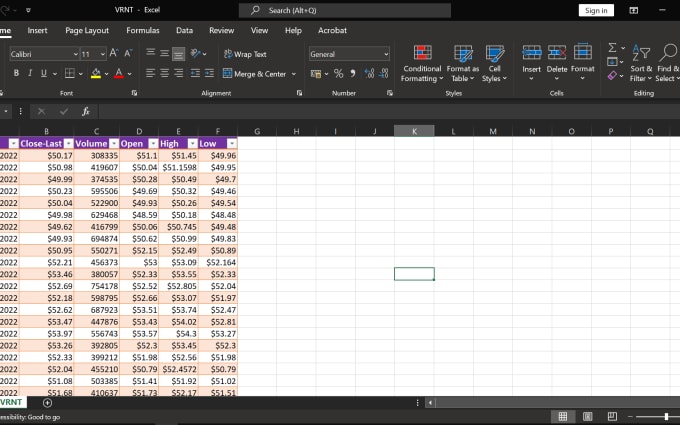Click the Decrease Decimal icon

383,74
